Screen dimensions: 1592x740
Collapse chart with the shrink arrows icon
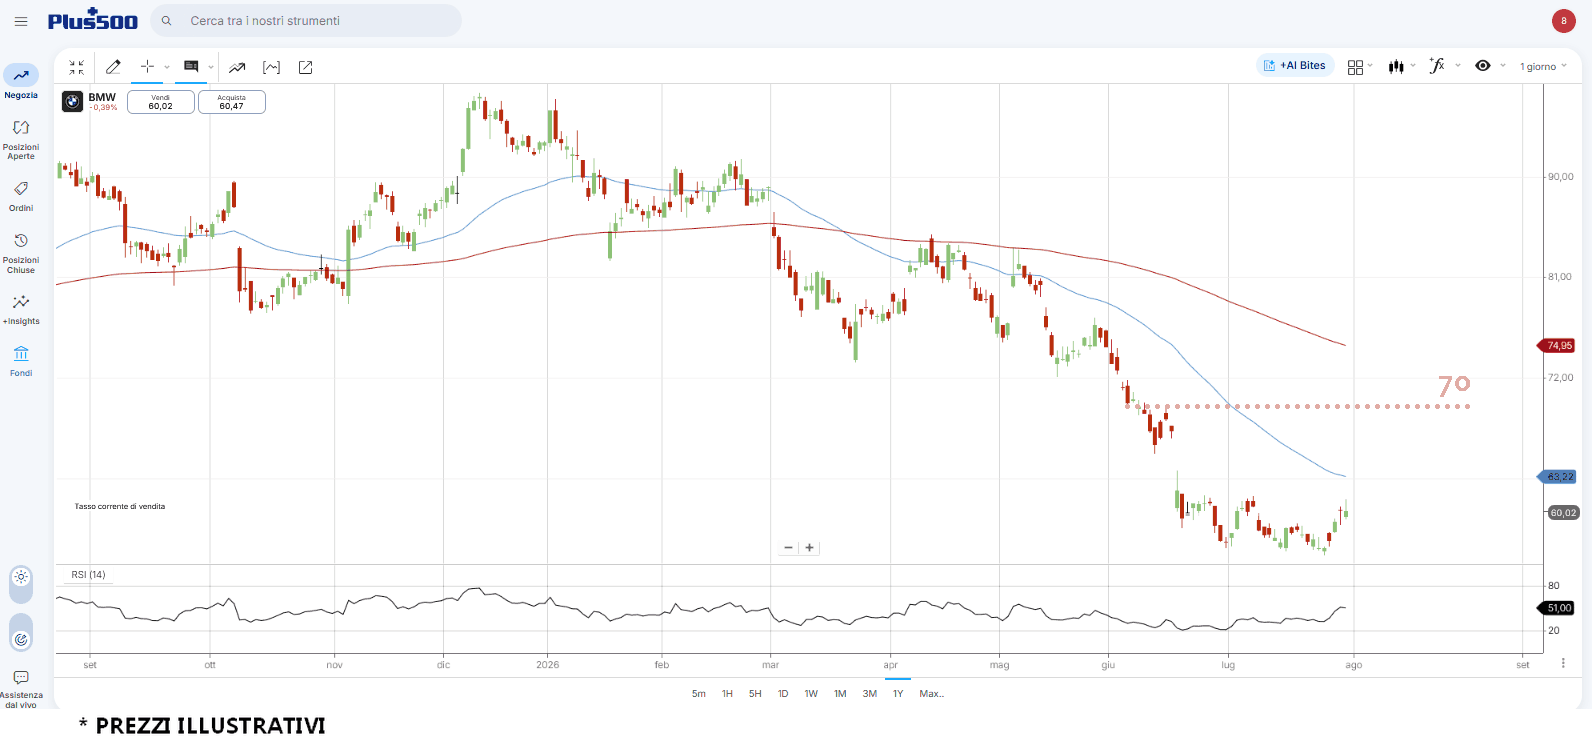pos(77,67)
